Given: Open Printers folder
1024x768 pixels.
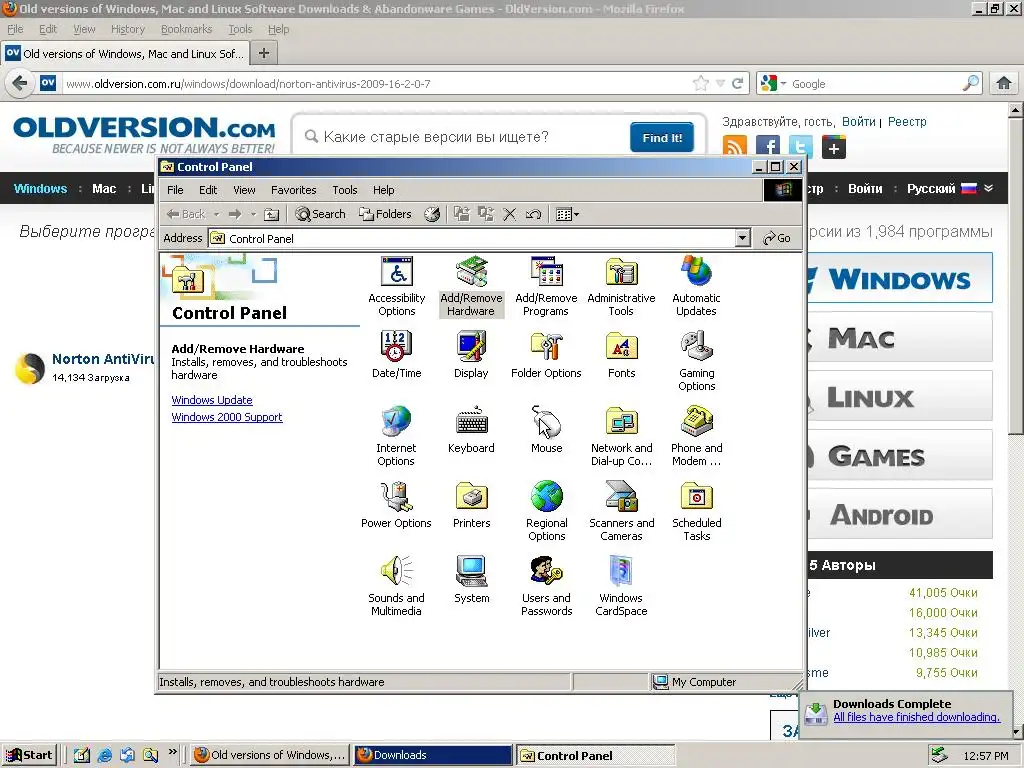Looking at the screenshot, I should pos(471,505).
